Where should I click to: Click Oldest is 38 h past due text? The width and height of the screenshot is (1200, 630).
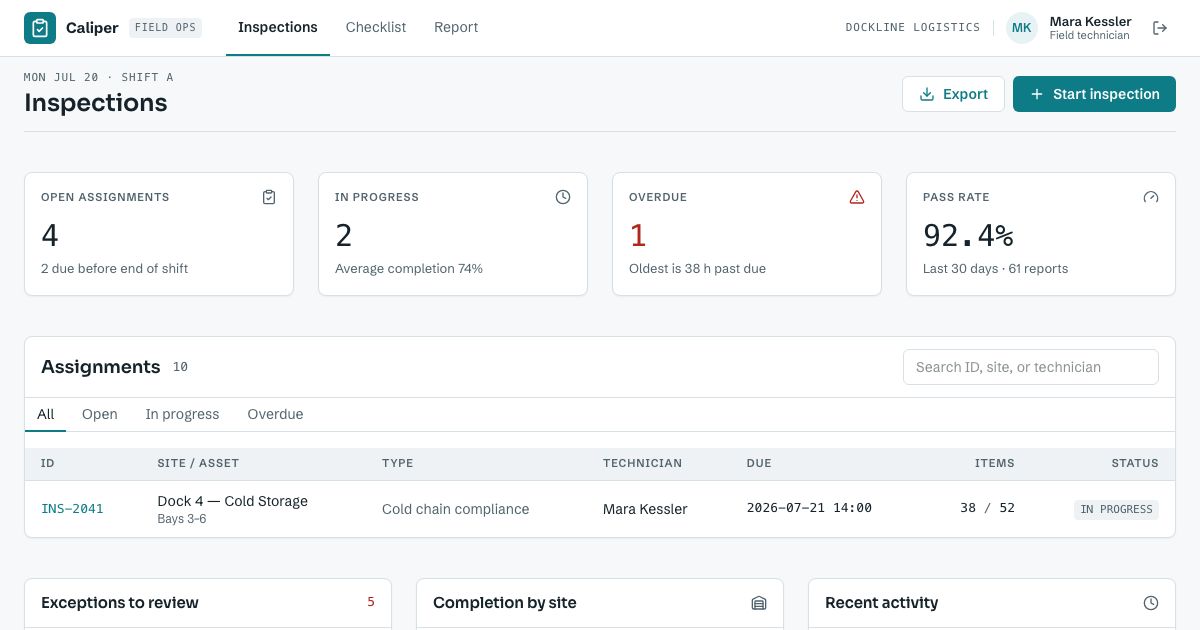click(x=697, y=269)
